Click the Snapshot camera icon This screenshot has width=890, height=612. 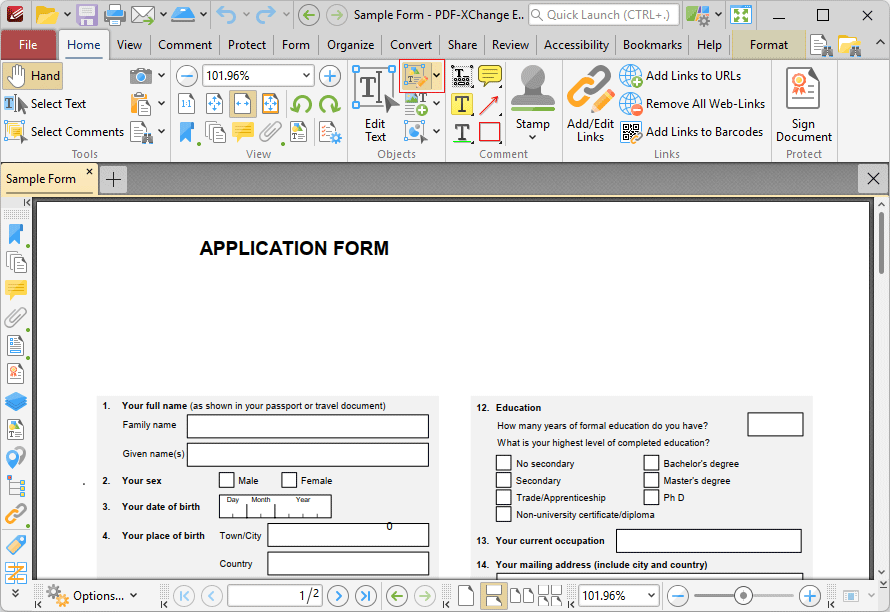pyautogui.click(x=140, y=76)
